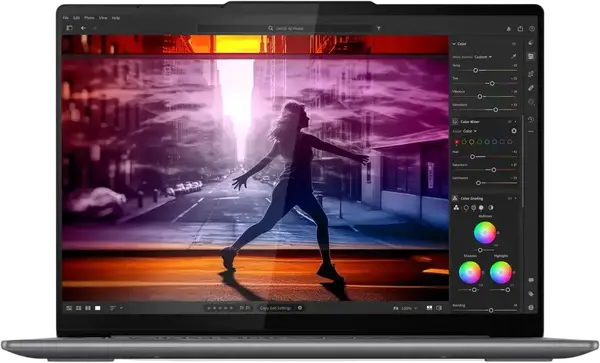Select the blue color channel
Viewport: 600px width, 363px height.
(495, 142)
